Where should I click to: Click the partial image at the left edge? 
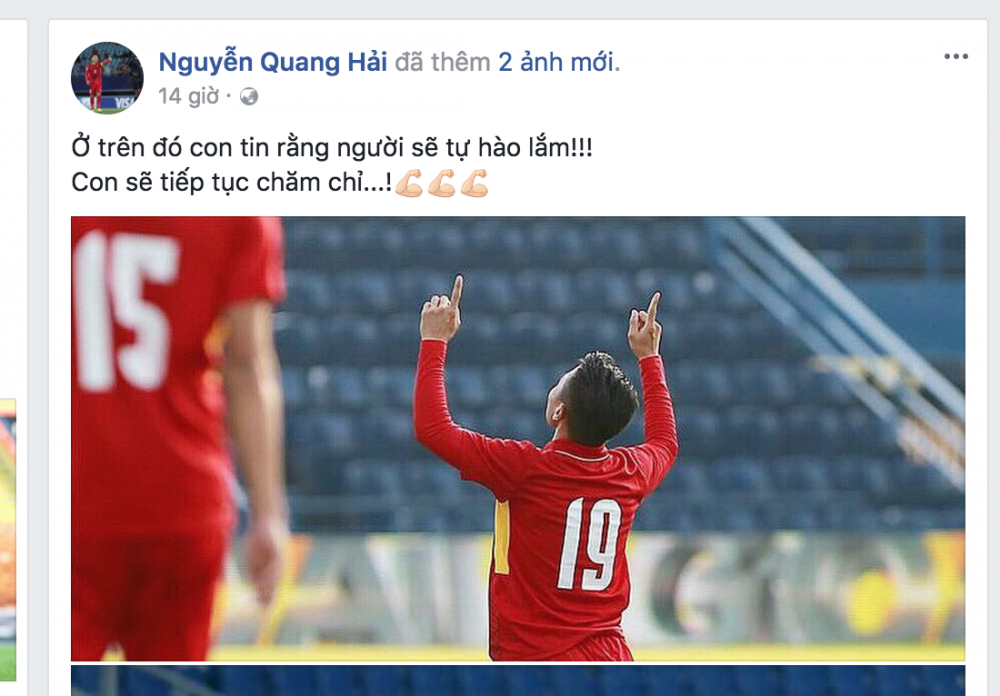pyautogui.click(x=8, y=540)
